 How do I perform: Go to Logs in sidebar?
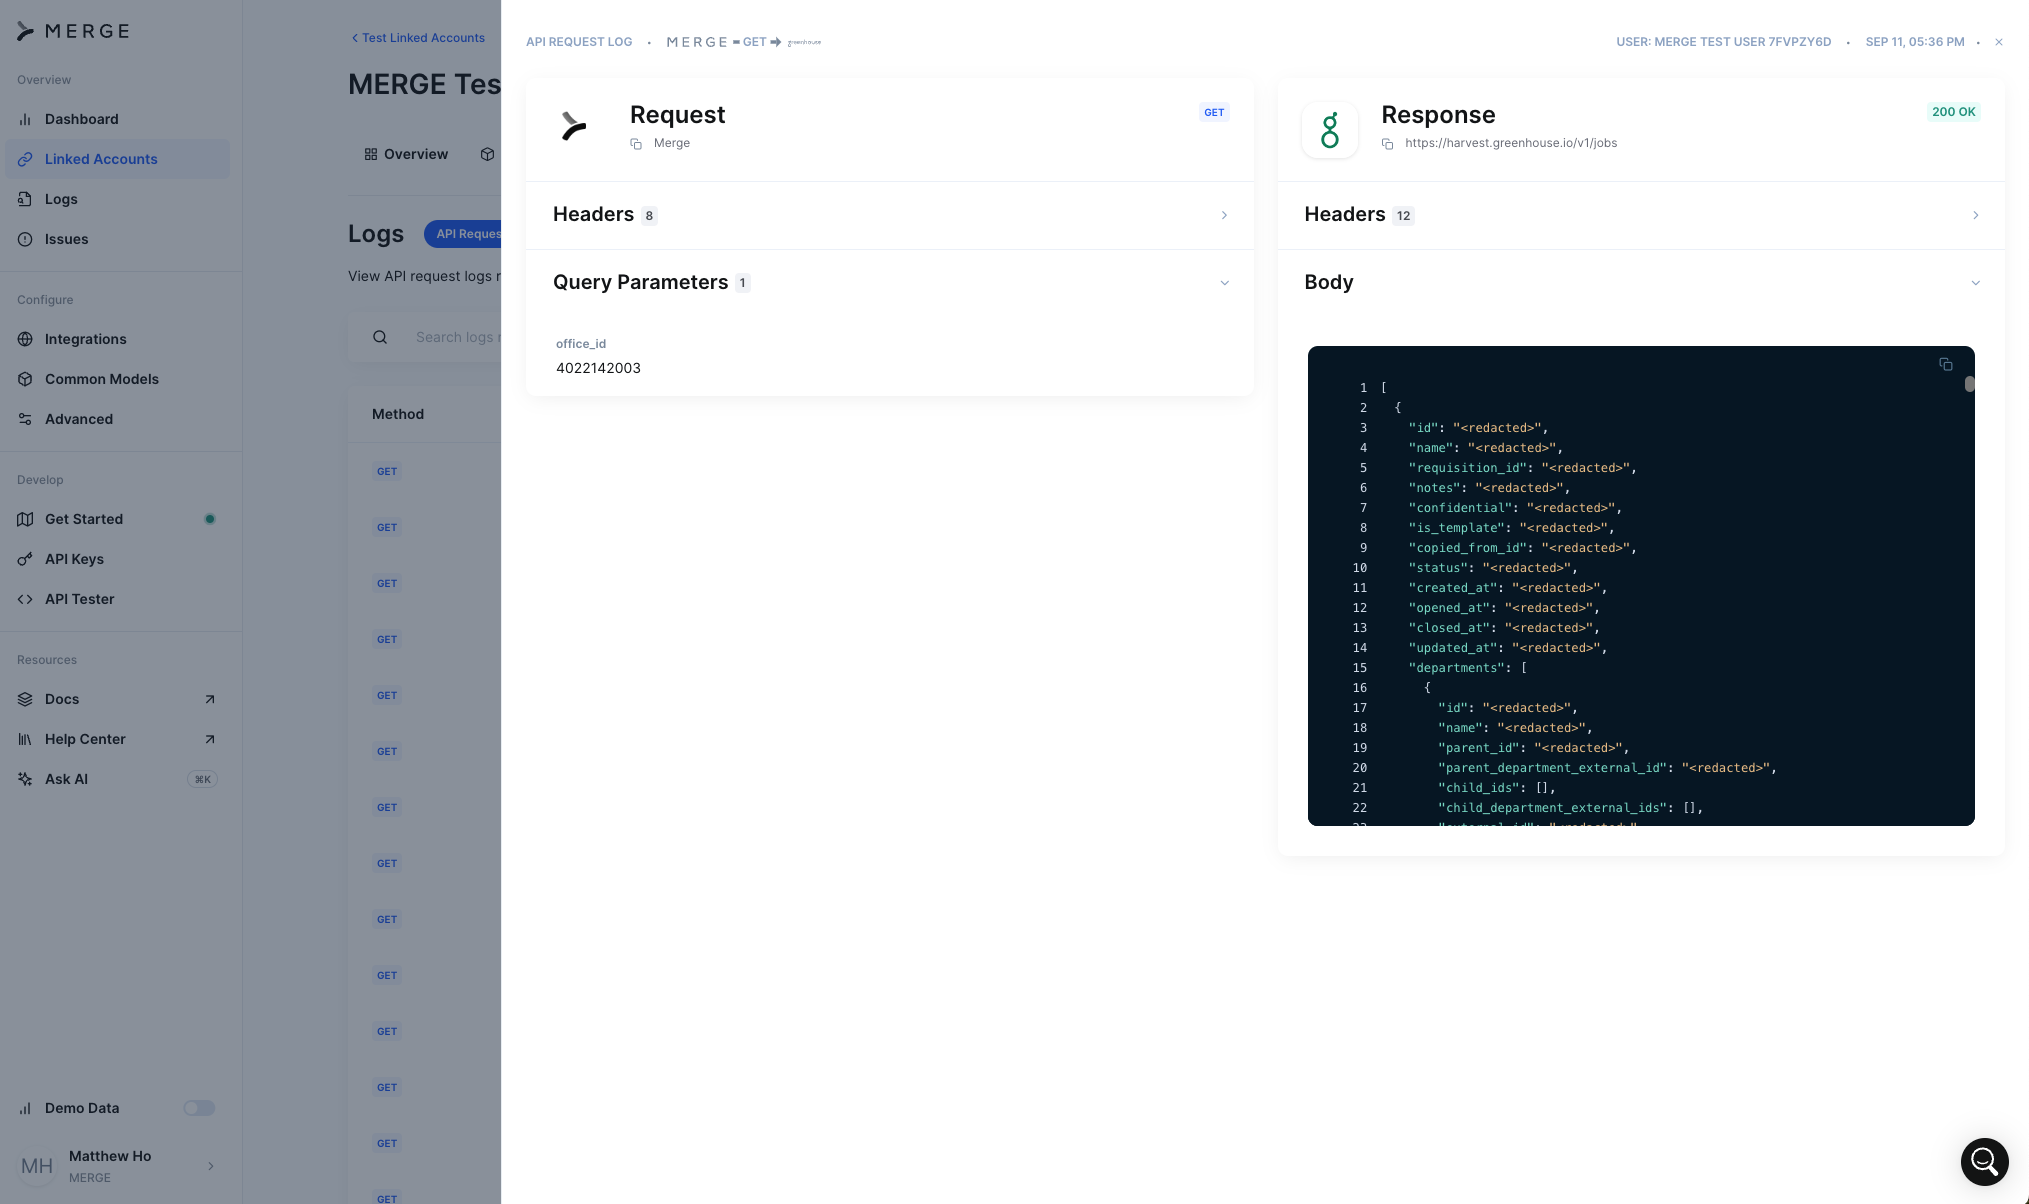tap(61, 199)
